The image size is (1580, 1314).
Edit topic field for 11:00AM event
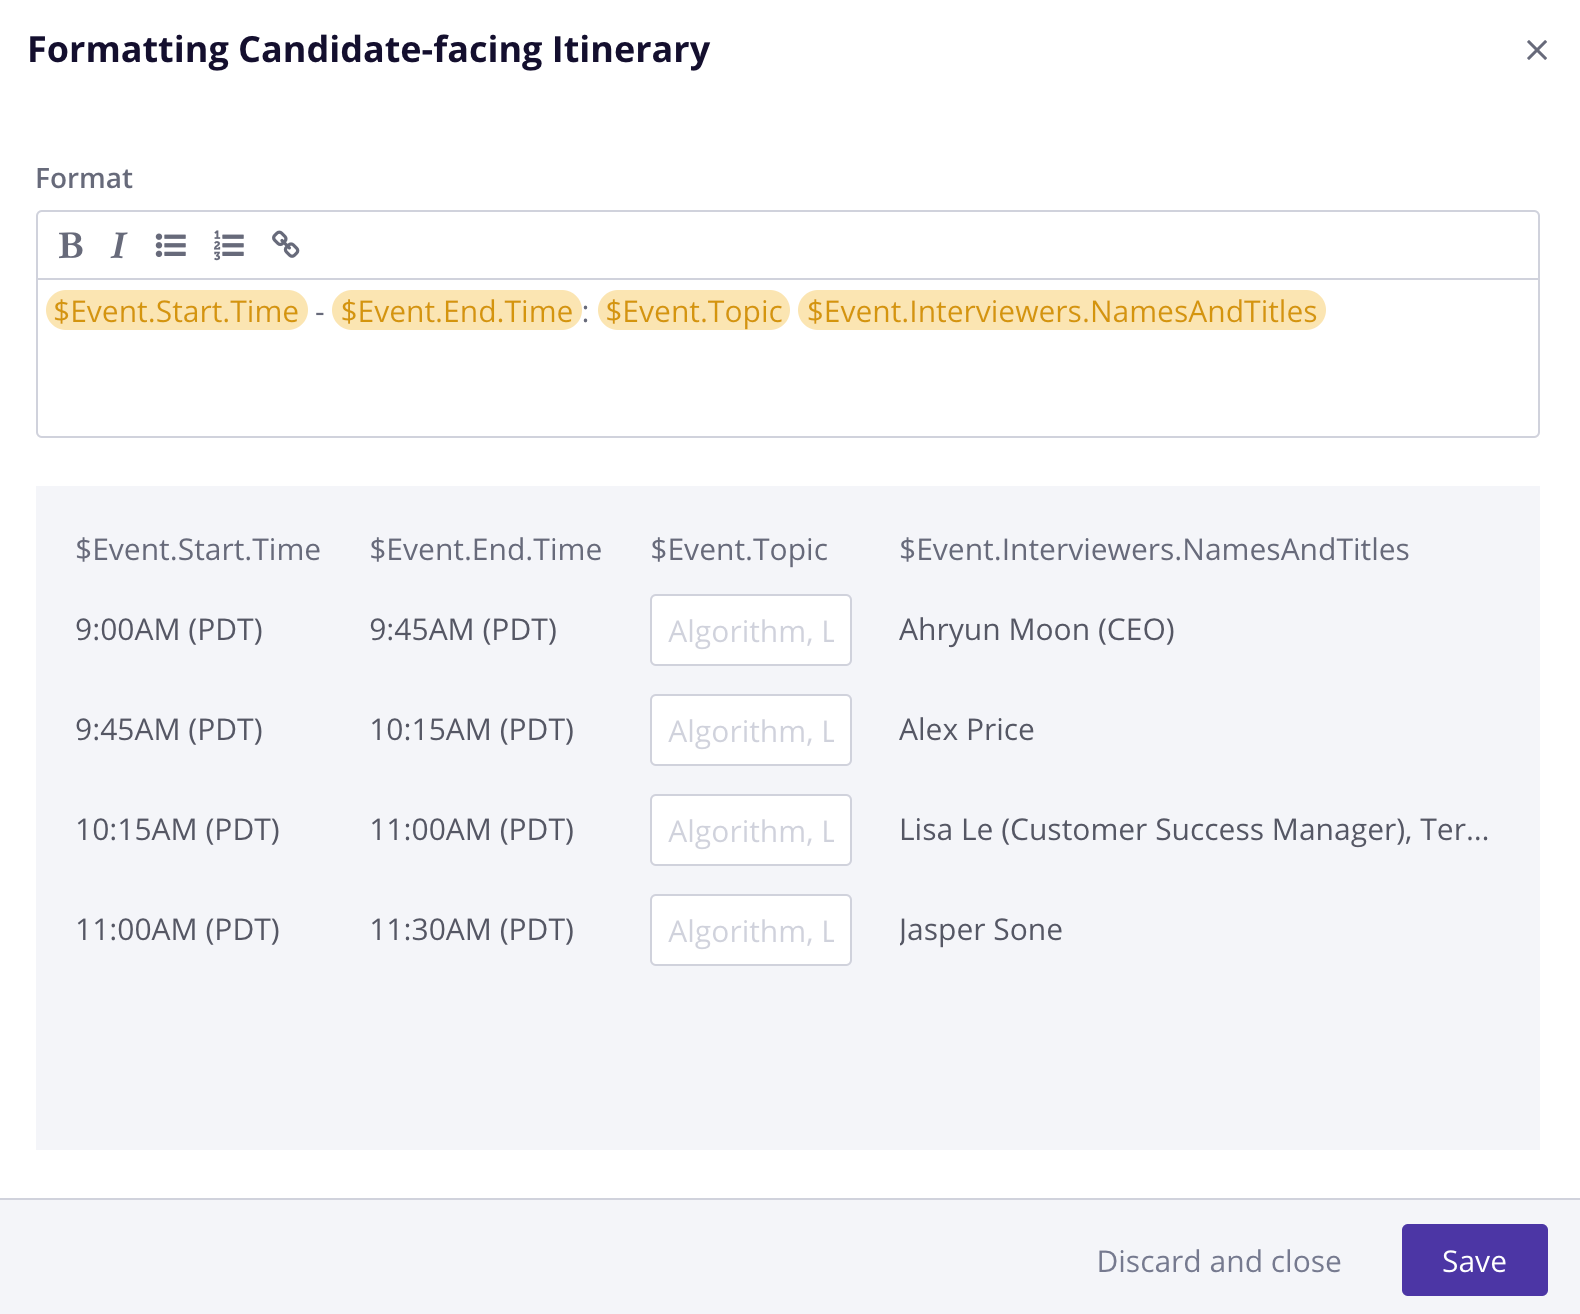click(750, 930)
